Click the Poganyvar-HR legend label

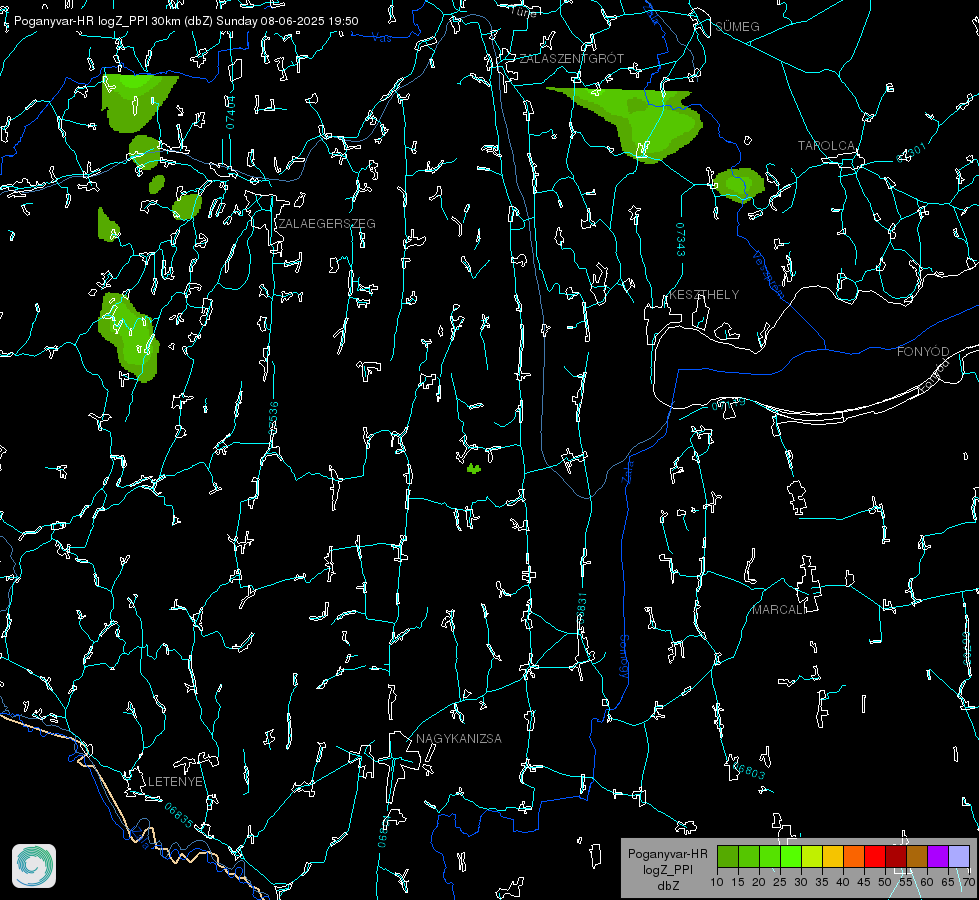(667, 853)
